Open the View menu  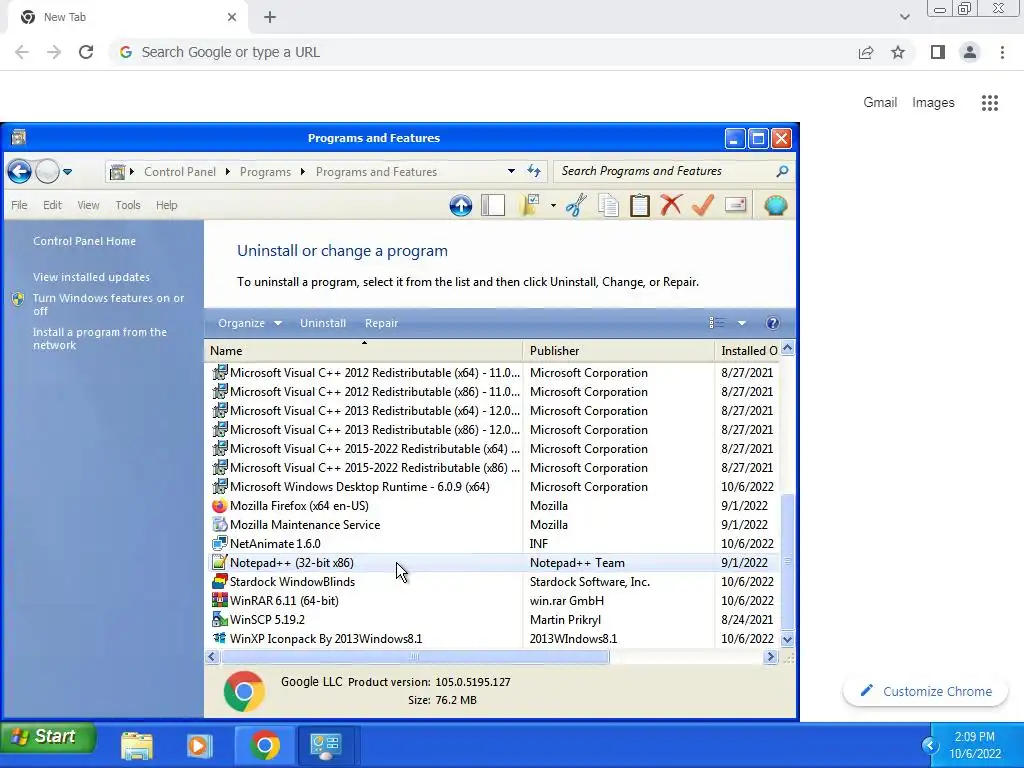(x=88, y=205)
